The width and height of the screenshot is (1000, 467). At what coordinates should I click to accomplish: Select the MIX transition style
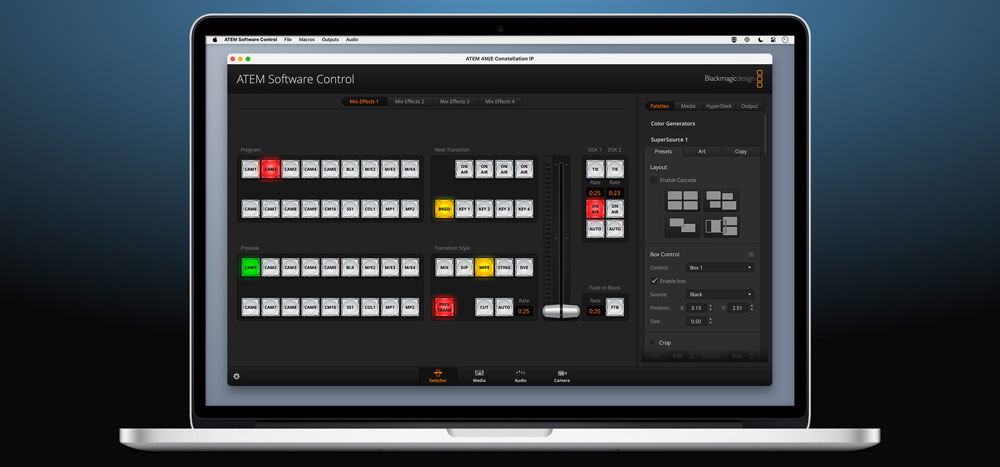pyautogui.click(x=445, y=267)
